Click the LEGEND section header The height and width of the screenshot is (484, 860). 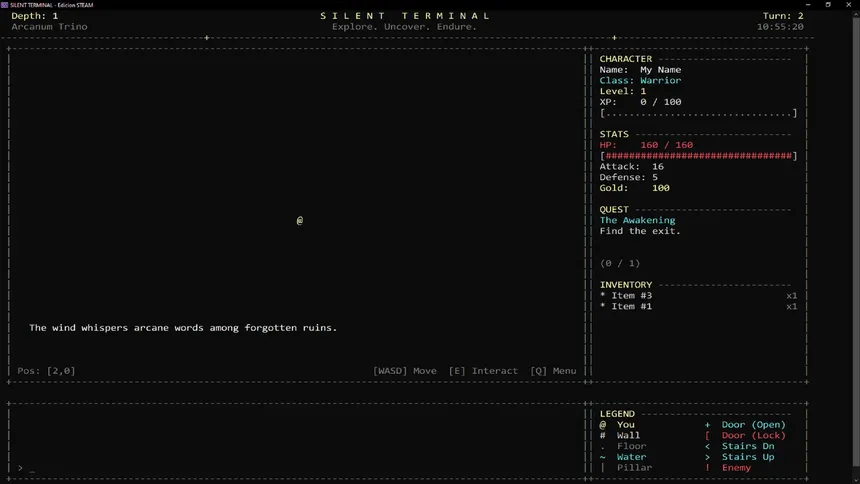[x=617, y=414]
